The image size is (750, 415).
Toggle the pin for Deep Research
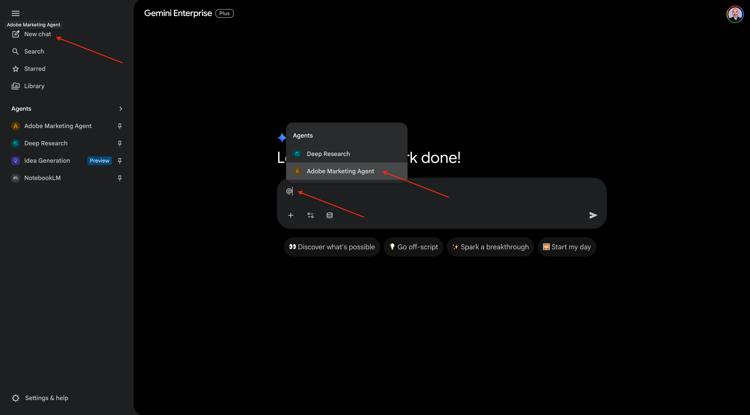click(x=120, y=143)
